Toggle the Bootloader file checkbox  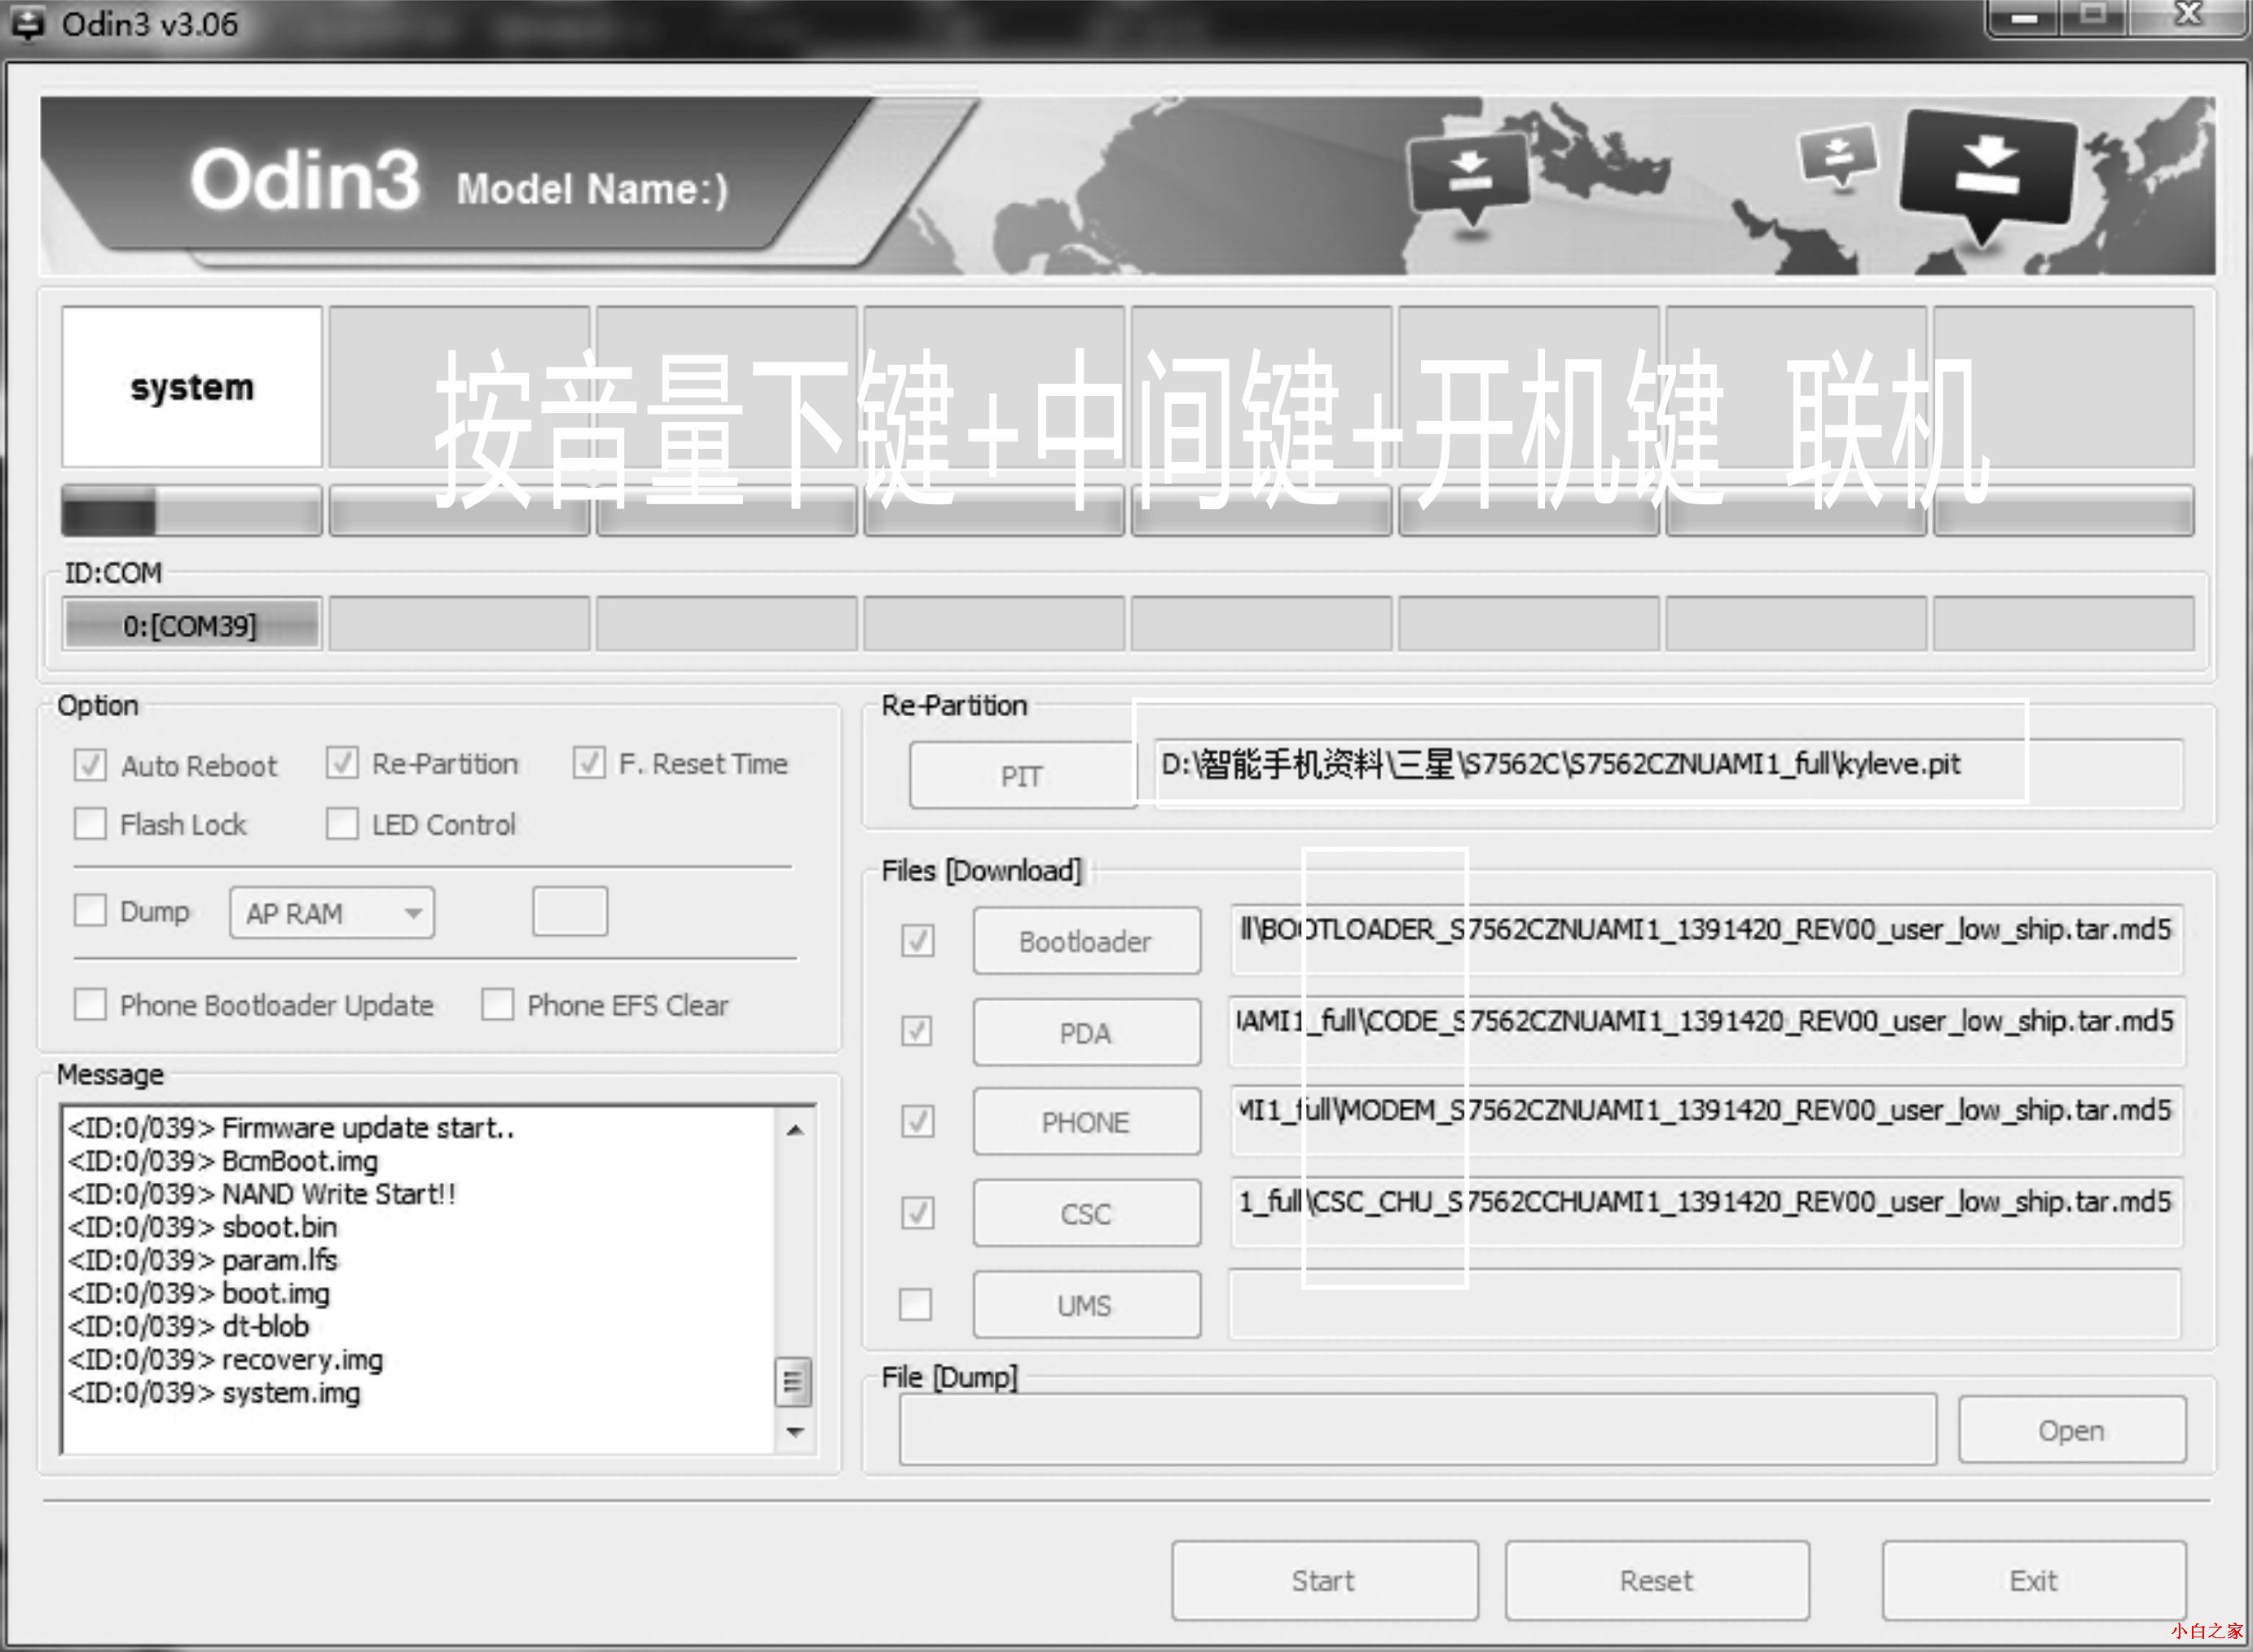click(917, 940)
